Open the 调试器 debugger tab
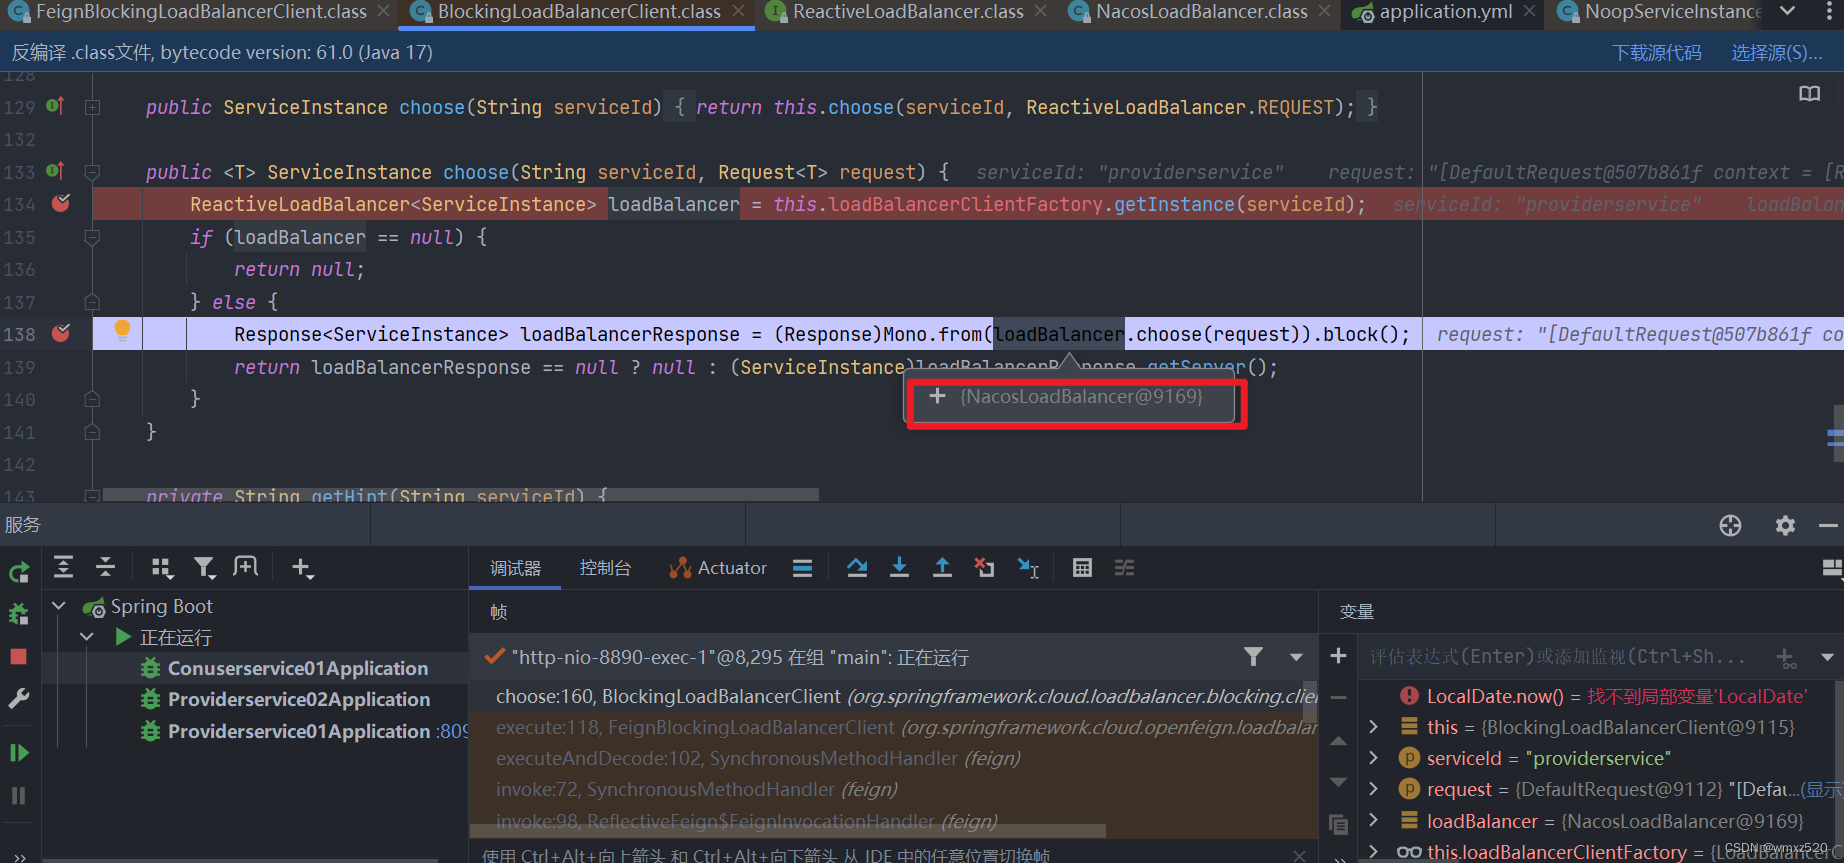The height and width of the screenshot is (863, 1844). pos(515,568)
